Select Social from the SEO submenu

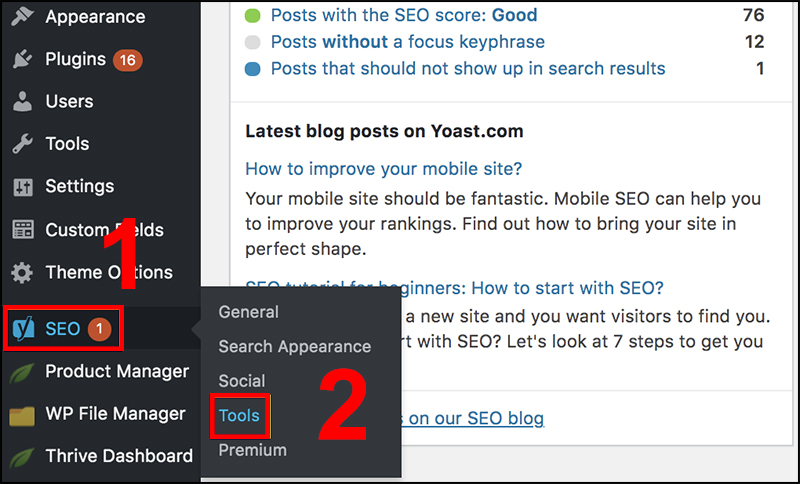242,381
